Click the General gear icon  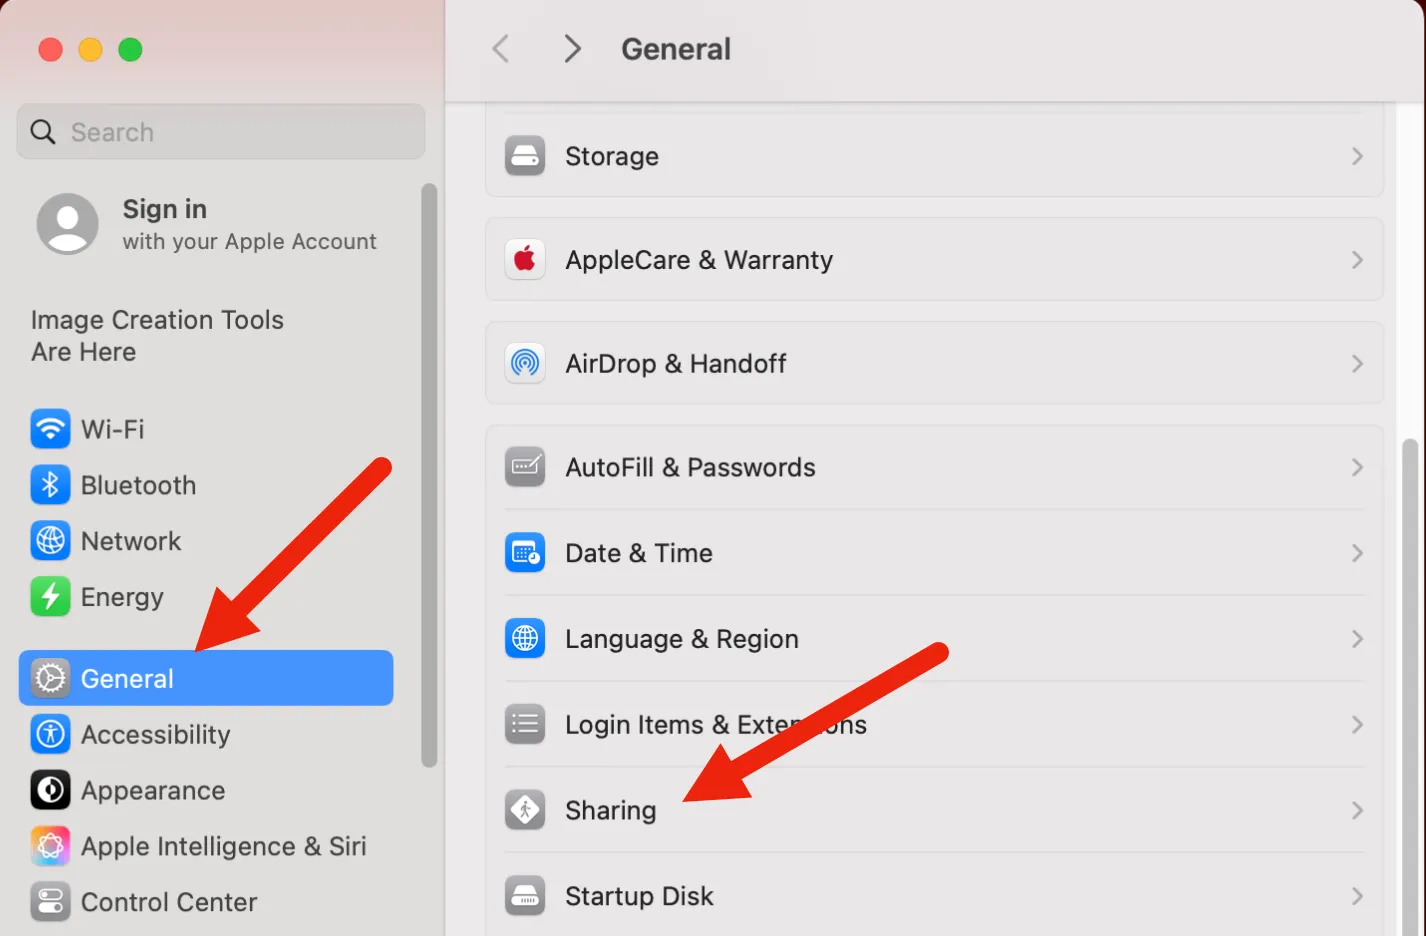click(50, 678)
